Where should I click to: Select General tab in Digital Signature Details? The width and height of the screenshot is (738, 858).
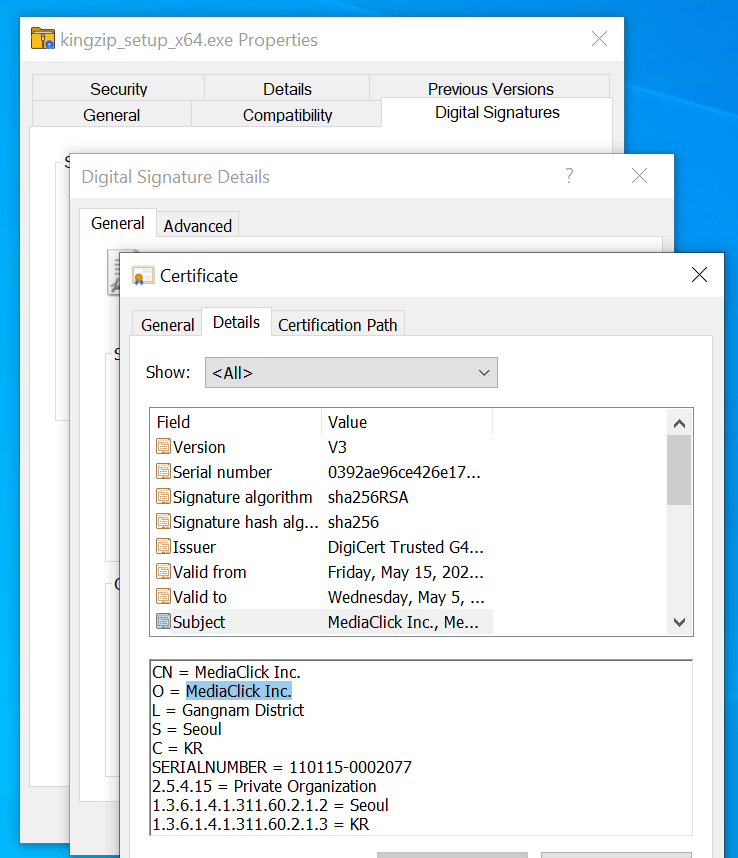click(118, 223)
